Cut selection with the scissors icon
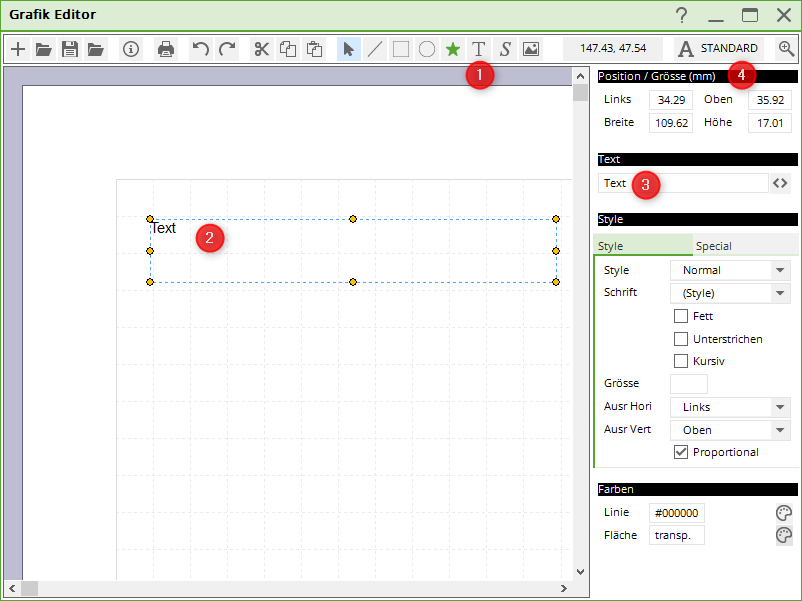The image size is (802, 601). [x=261, y=49]
